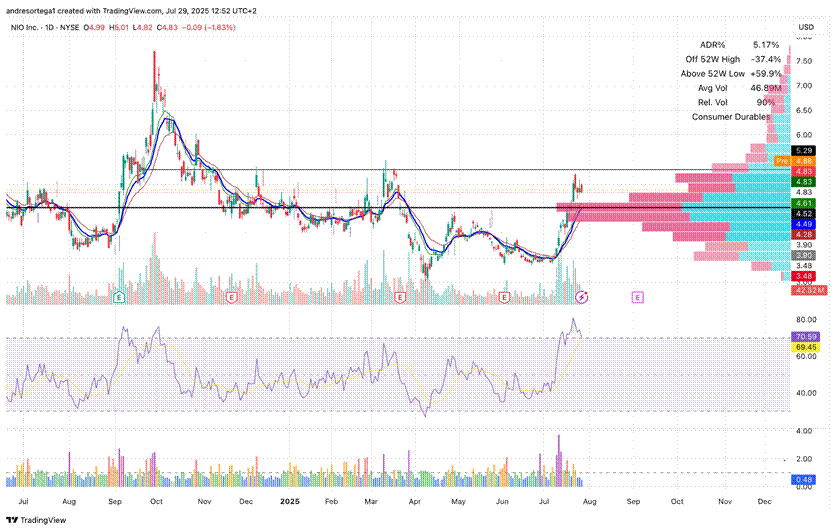The image size is (836, 531).
Task: Click the Avg Vol label
Action: [x=713, y=88]
